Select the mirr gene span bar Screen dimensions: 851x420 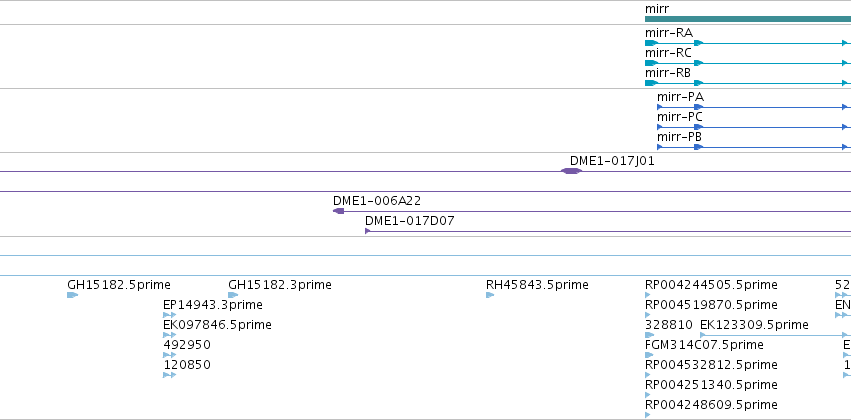click(x=748, y=19)
